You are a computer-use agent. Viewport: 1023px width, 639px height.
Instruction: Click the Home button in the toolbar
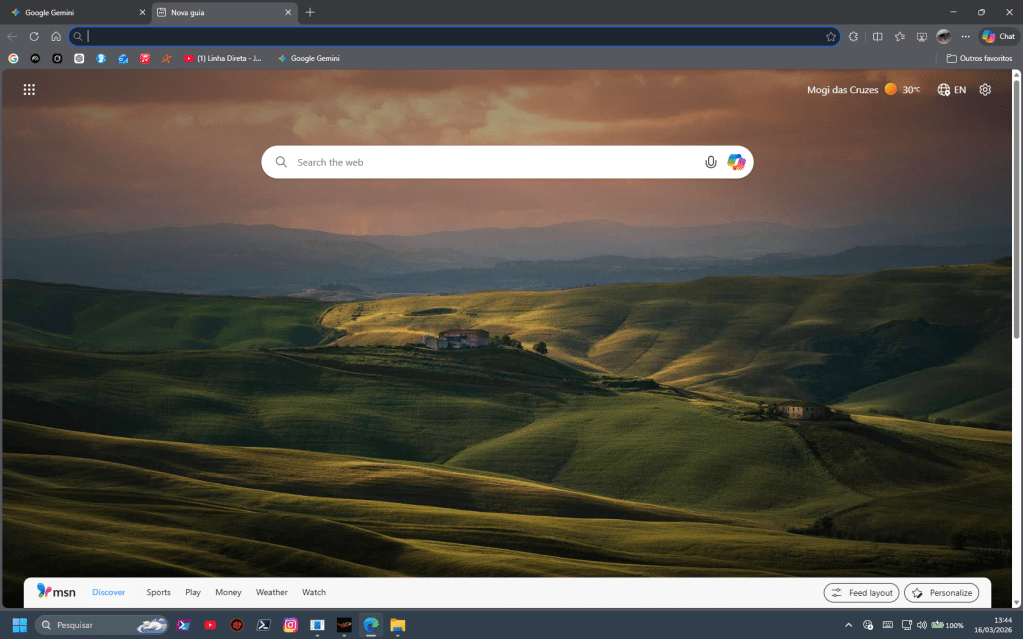(56, 36)
